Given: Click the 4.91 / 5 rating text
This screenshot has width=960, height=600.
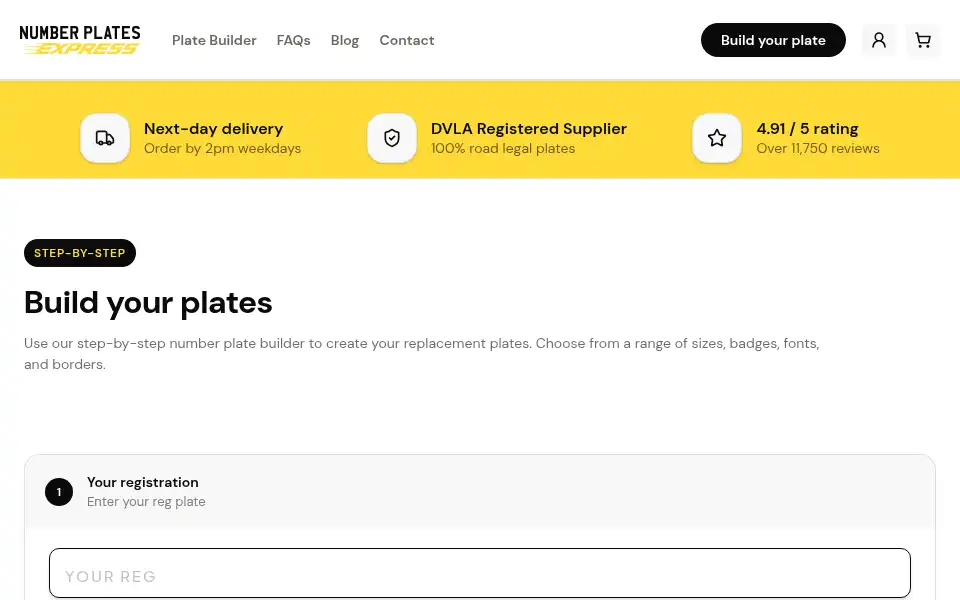Looking at the screenshot, I should (x=808, y=129).
